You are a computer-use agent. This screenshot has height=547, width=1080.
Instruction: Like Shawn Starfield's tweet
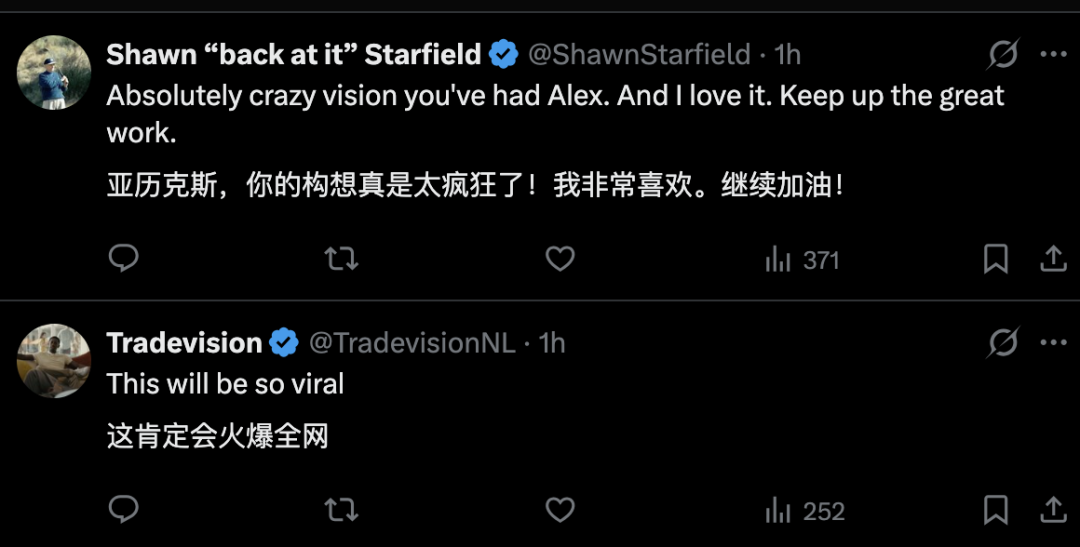[x=560, y=260]
